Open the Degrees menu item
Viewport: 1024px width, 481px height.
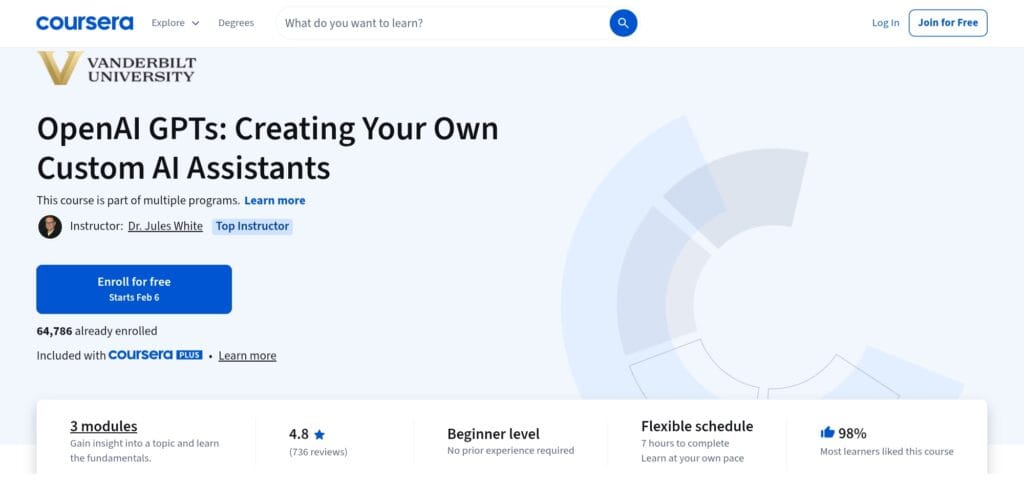(236, 23)
